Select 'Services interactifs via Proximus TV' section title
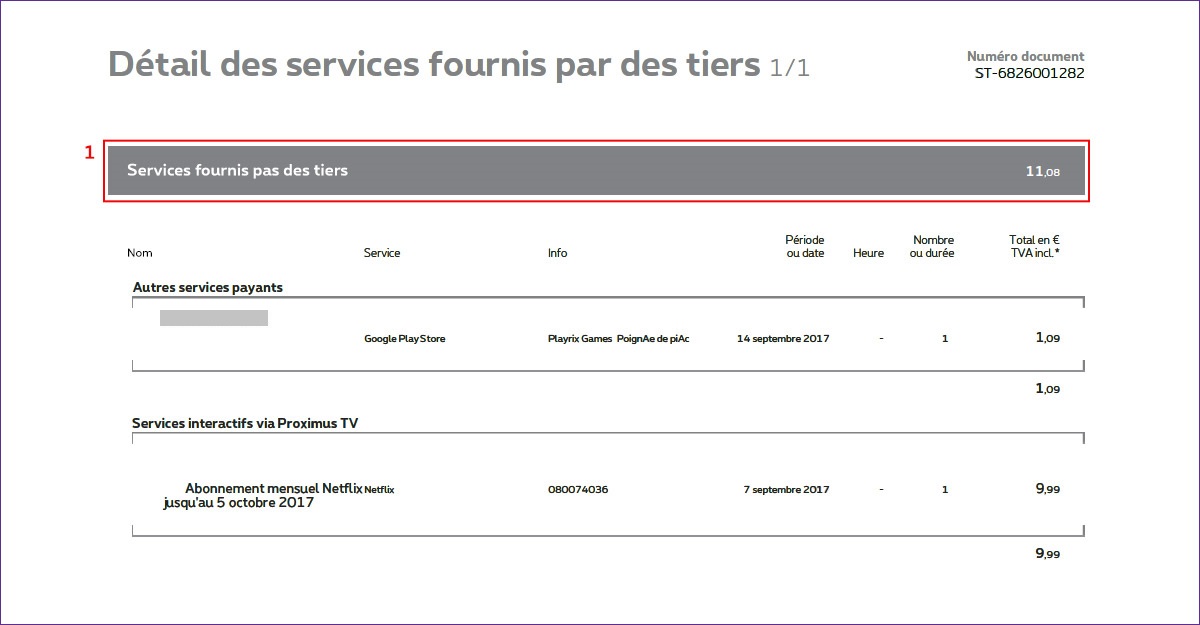Image resolution: width=1200 pixels, height=625 pixels. [x=245, y=424]
